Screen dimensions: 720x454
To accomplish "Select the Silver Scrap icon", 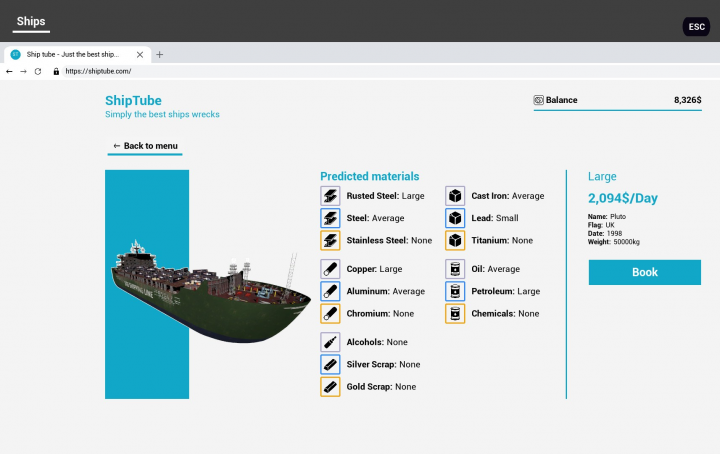I will tap(330, 364).
